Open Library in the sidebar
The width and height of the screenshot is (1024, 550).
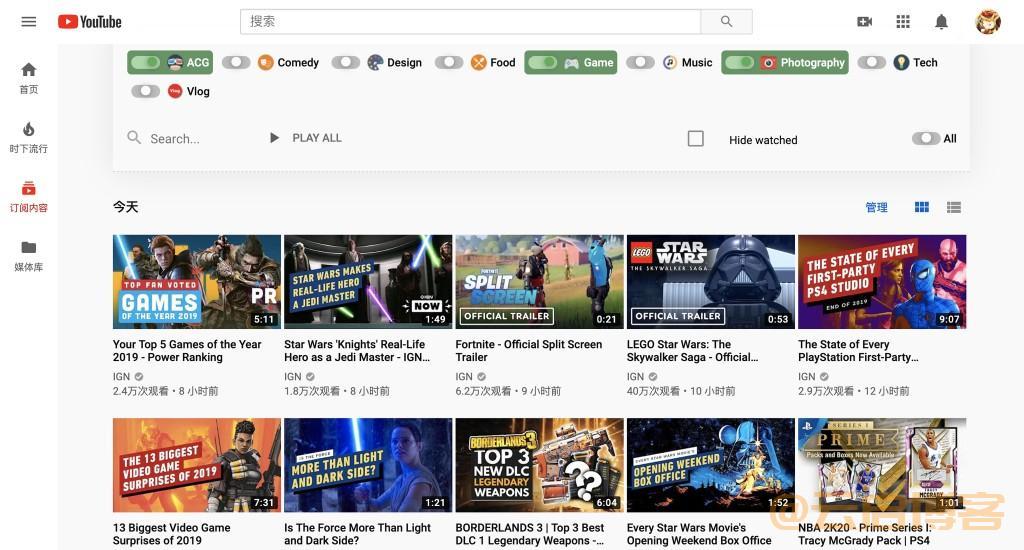tap(28, 255)
